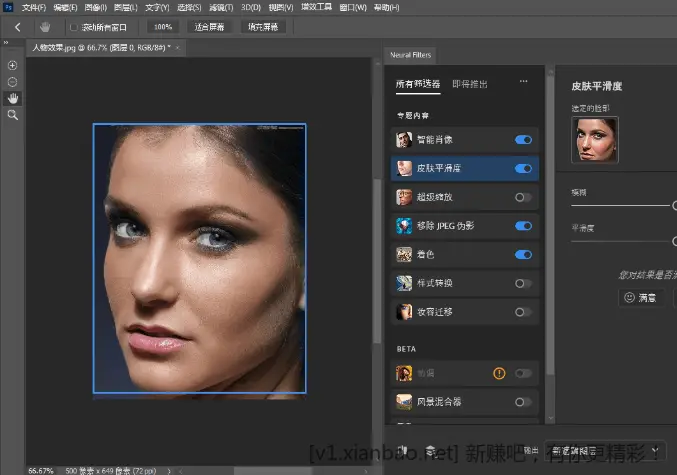Image resolution: width=677 pixels, height=475 pixels.
Task: Select the hand tool icon in options bar
Action: coord(45,27)
